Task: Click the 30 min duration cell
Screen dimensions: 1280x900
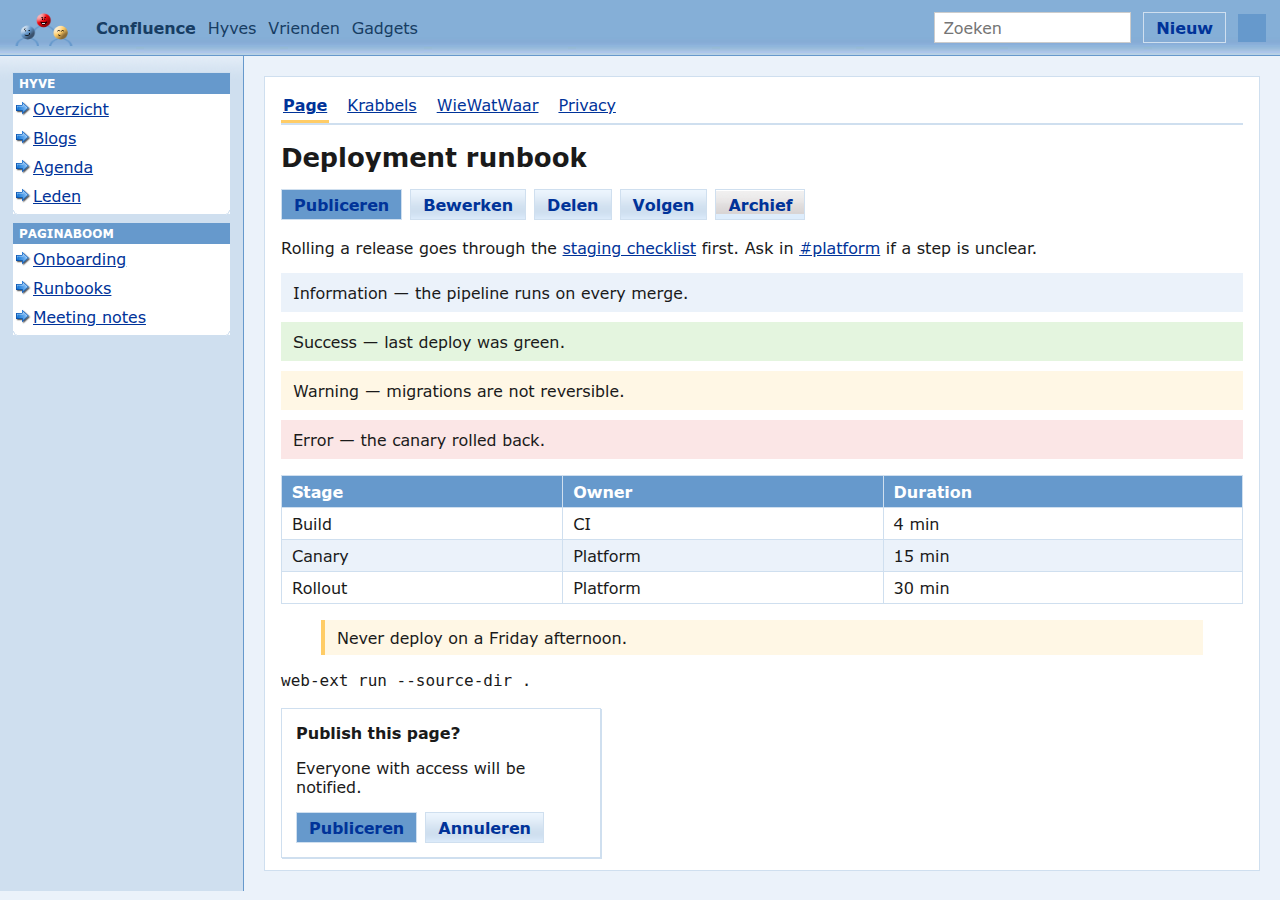Action: pyautogui.click(x=1063, y=588)
